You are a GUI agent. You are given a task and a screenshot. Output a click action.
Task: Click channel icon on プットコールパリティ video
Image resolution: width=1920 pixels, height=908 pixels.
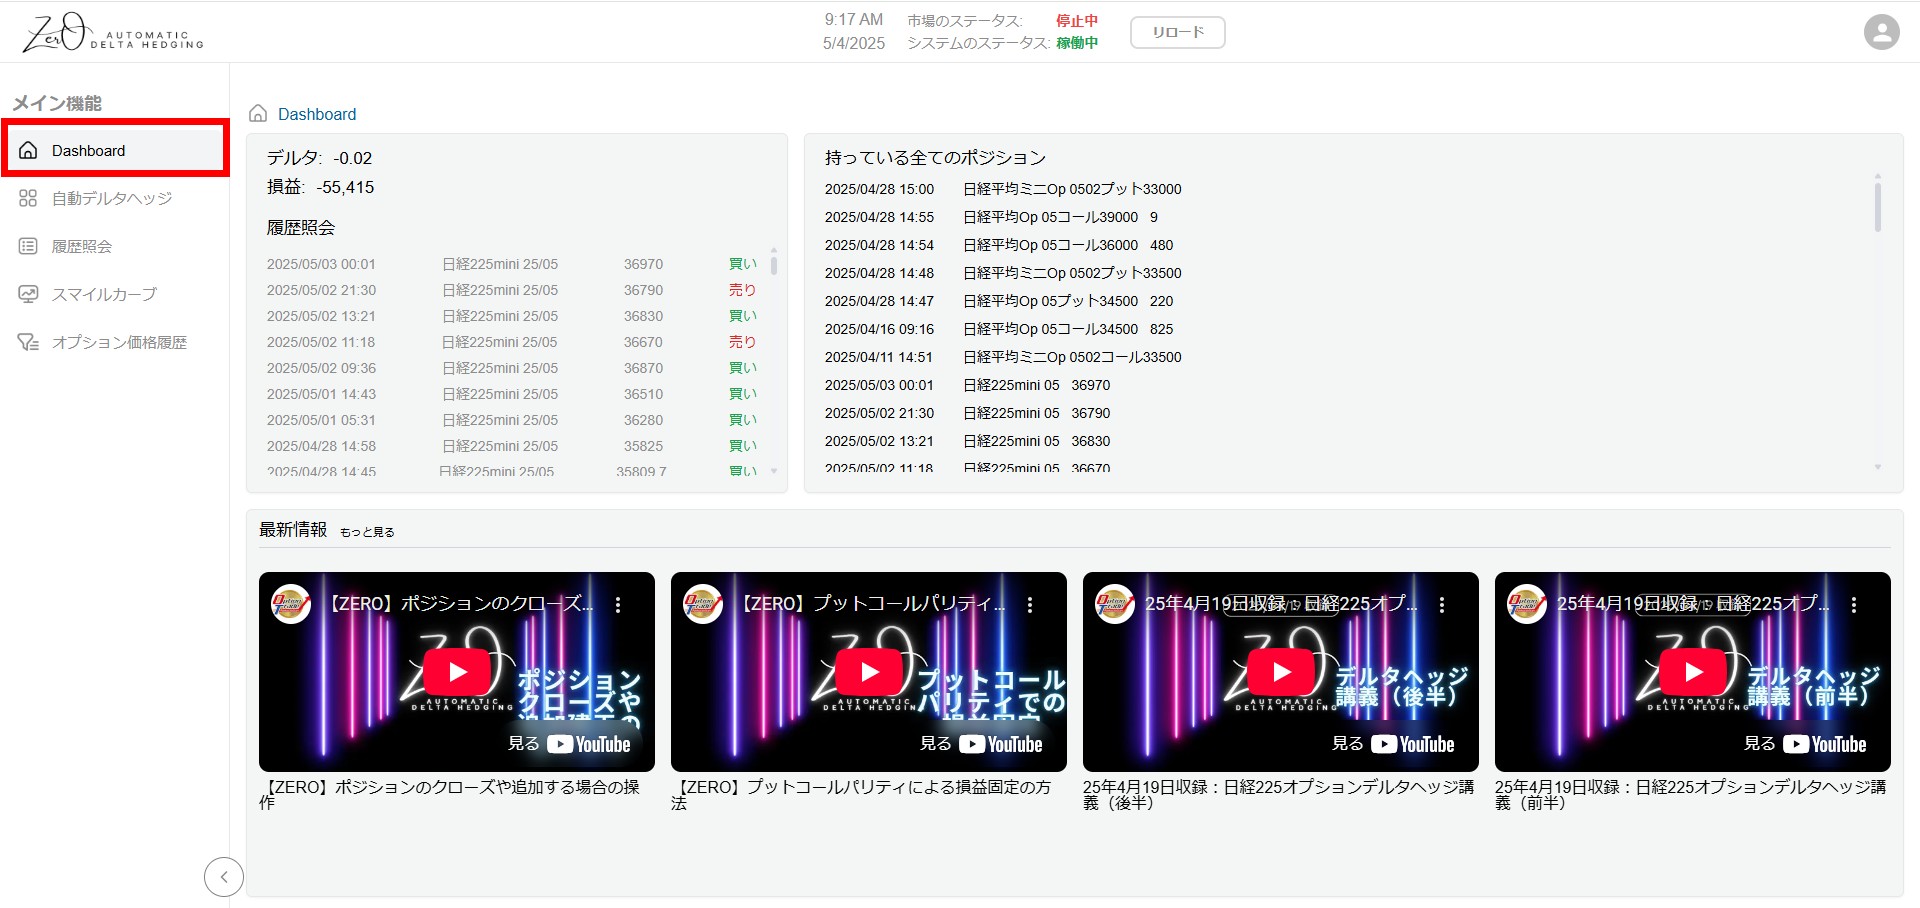pyautogui.click(x=703, y=604)
